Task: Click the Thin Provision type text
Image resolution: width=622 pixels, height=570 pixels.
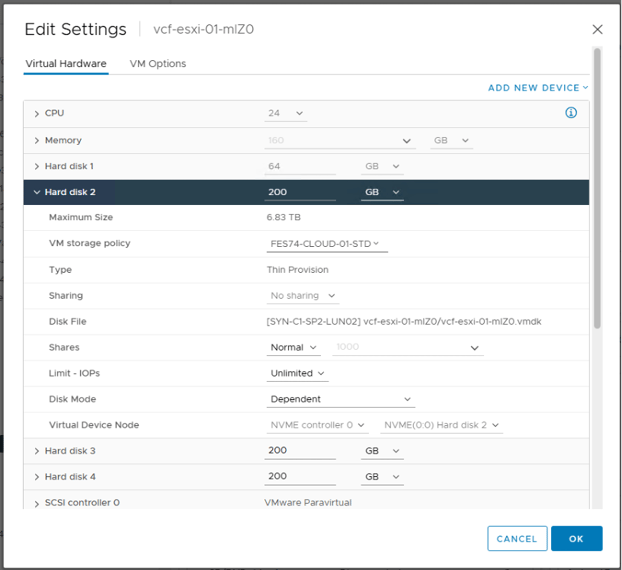Action: point(298,270)
